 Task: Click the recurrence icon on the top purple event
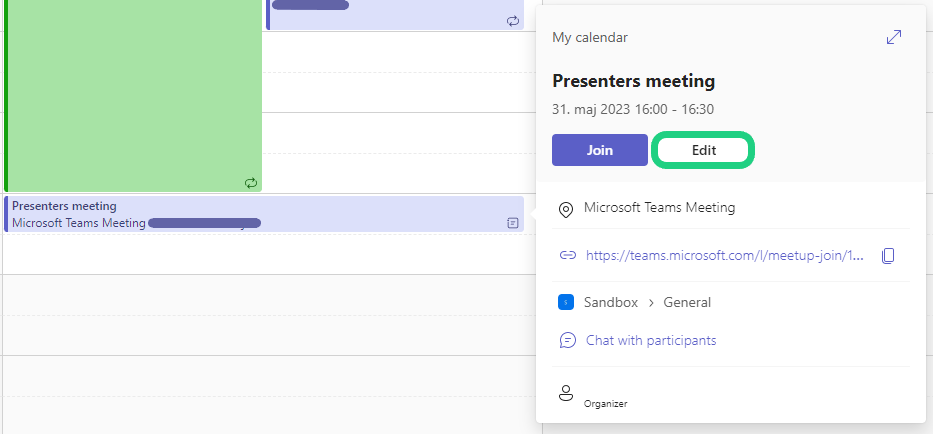click(x=513, y=20)
